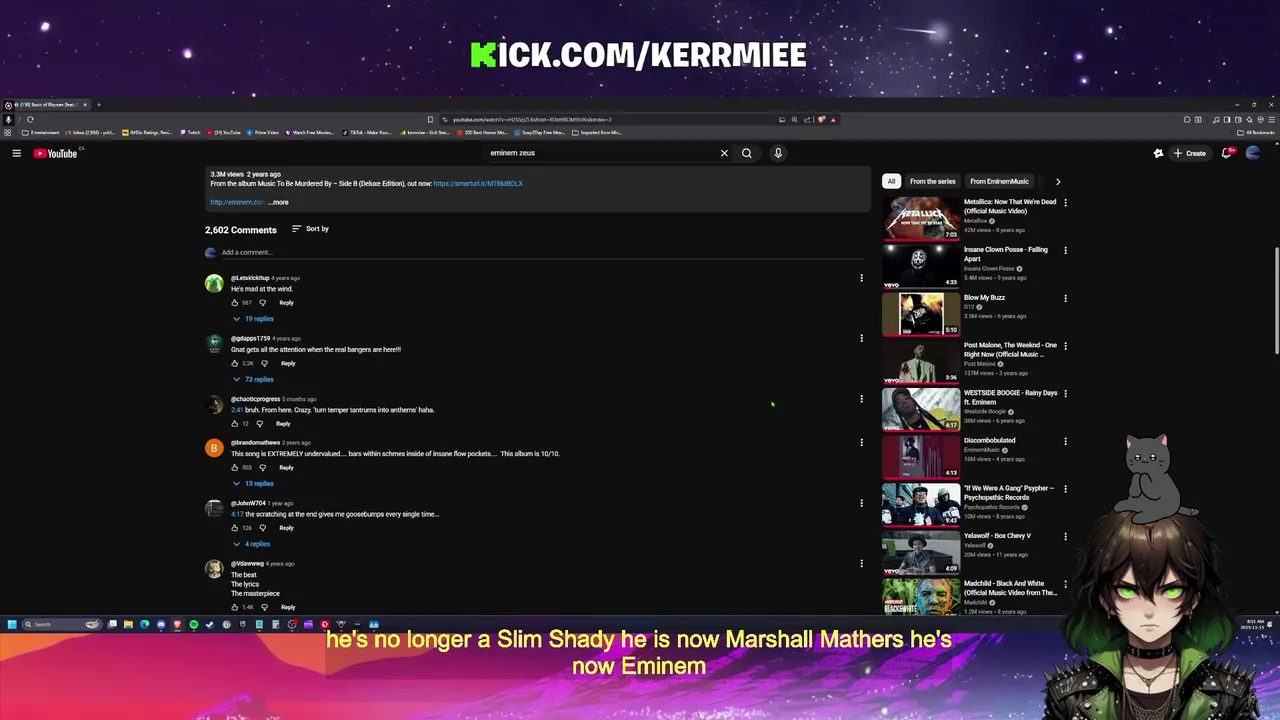Open a new browser tab
Screen dimensions: 1280x720
(x=98, y=105)
